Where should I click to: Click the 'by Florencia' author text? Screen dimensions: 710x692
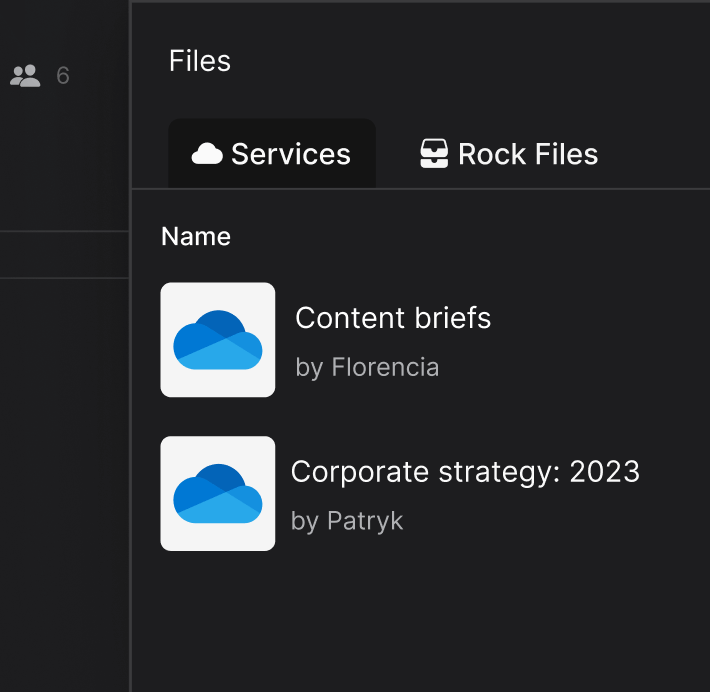(367, 367)
